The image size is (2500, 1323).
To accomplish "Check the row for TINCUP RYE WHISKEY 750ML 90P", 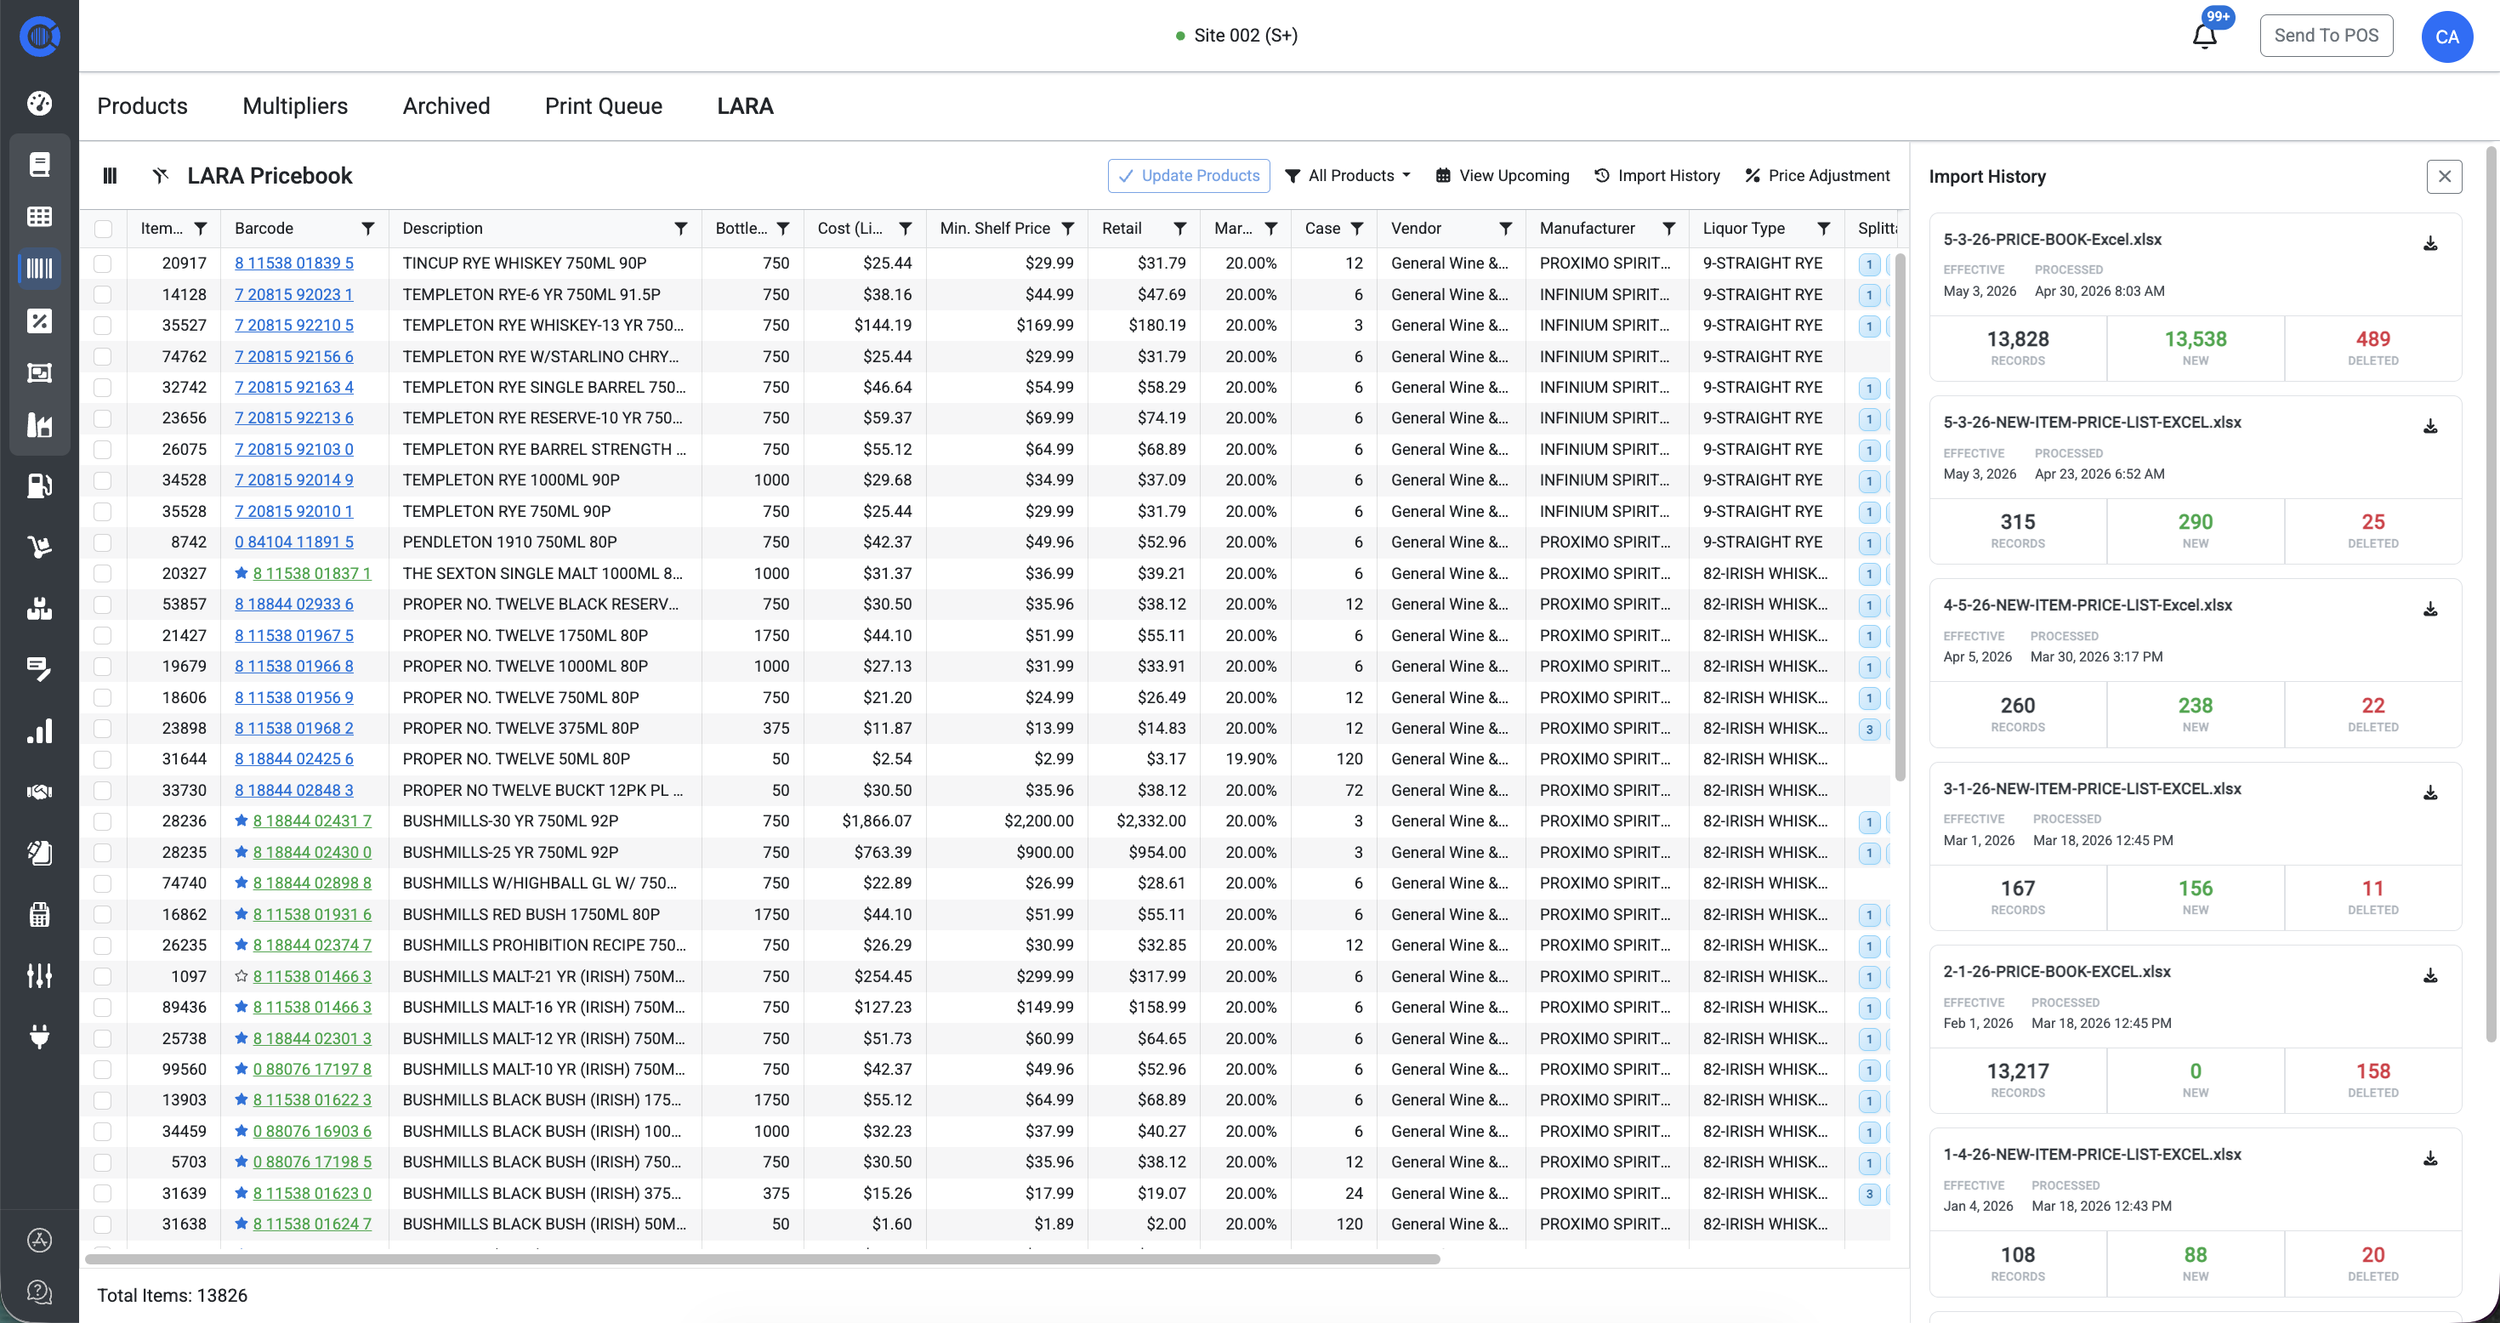I will pyautogui.click(x=103, y=263).
